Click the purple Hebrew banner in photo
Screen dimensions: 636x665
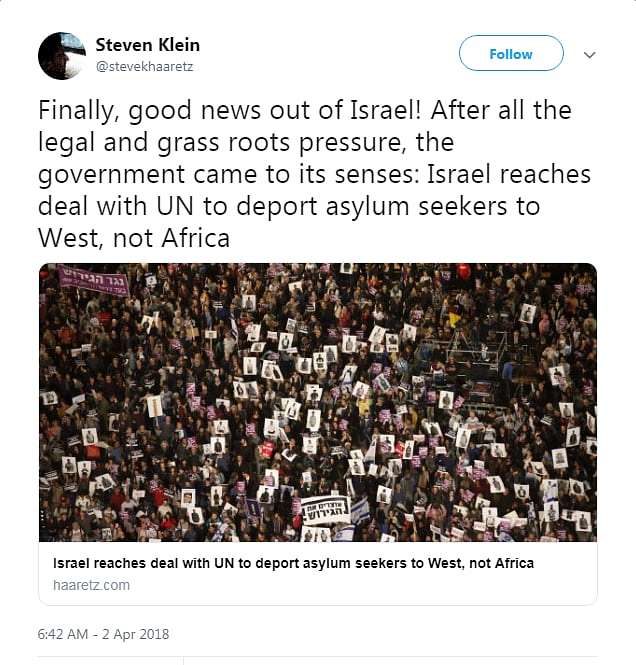[94, 280]
